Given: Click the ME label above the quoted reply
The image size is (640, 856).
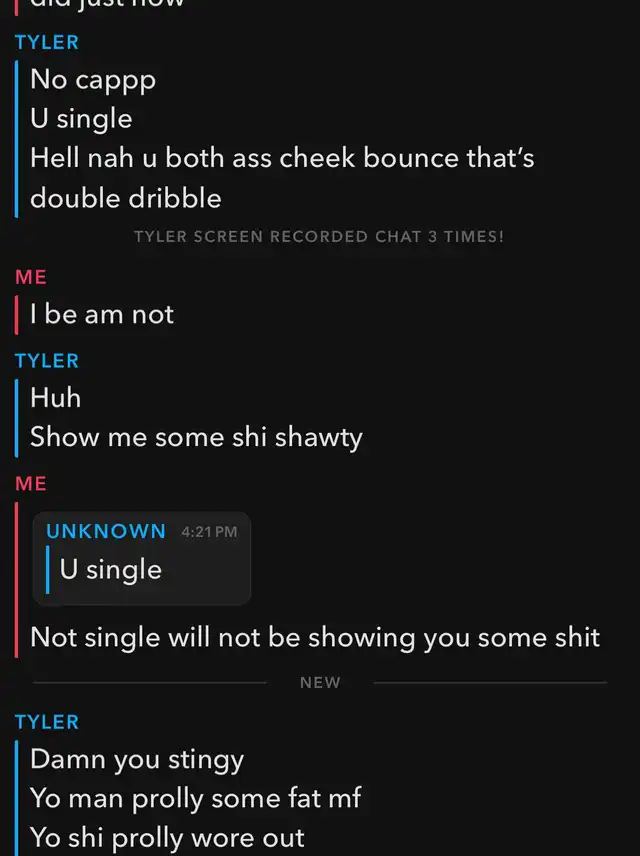Looking at the screenshot, I should pos(31,484).
